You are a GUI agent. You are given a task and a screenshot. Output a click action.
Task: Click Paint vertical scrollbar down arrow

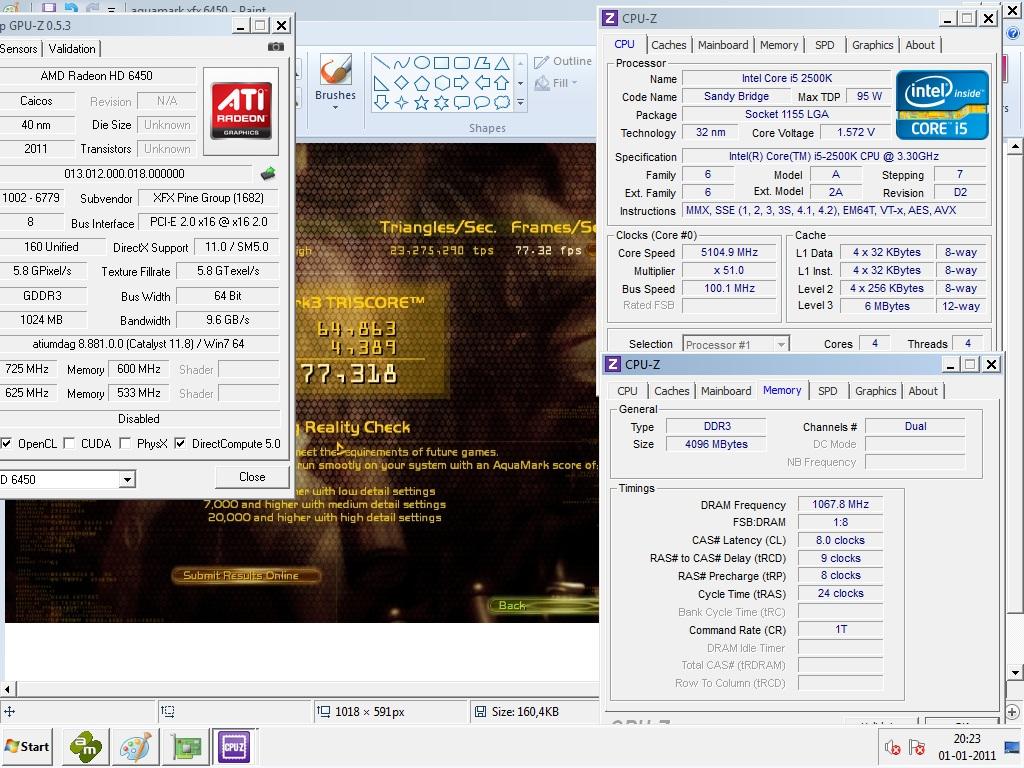[x=1014, y=673]
